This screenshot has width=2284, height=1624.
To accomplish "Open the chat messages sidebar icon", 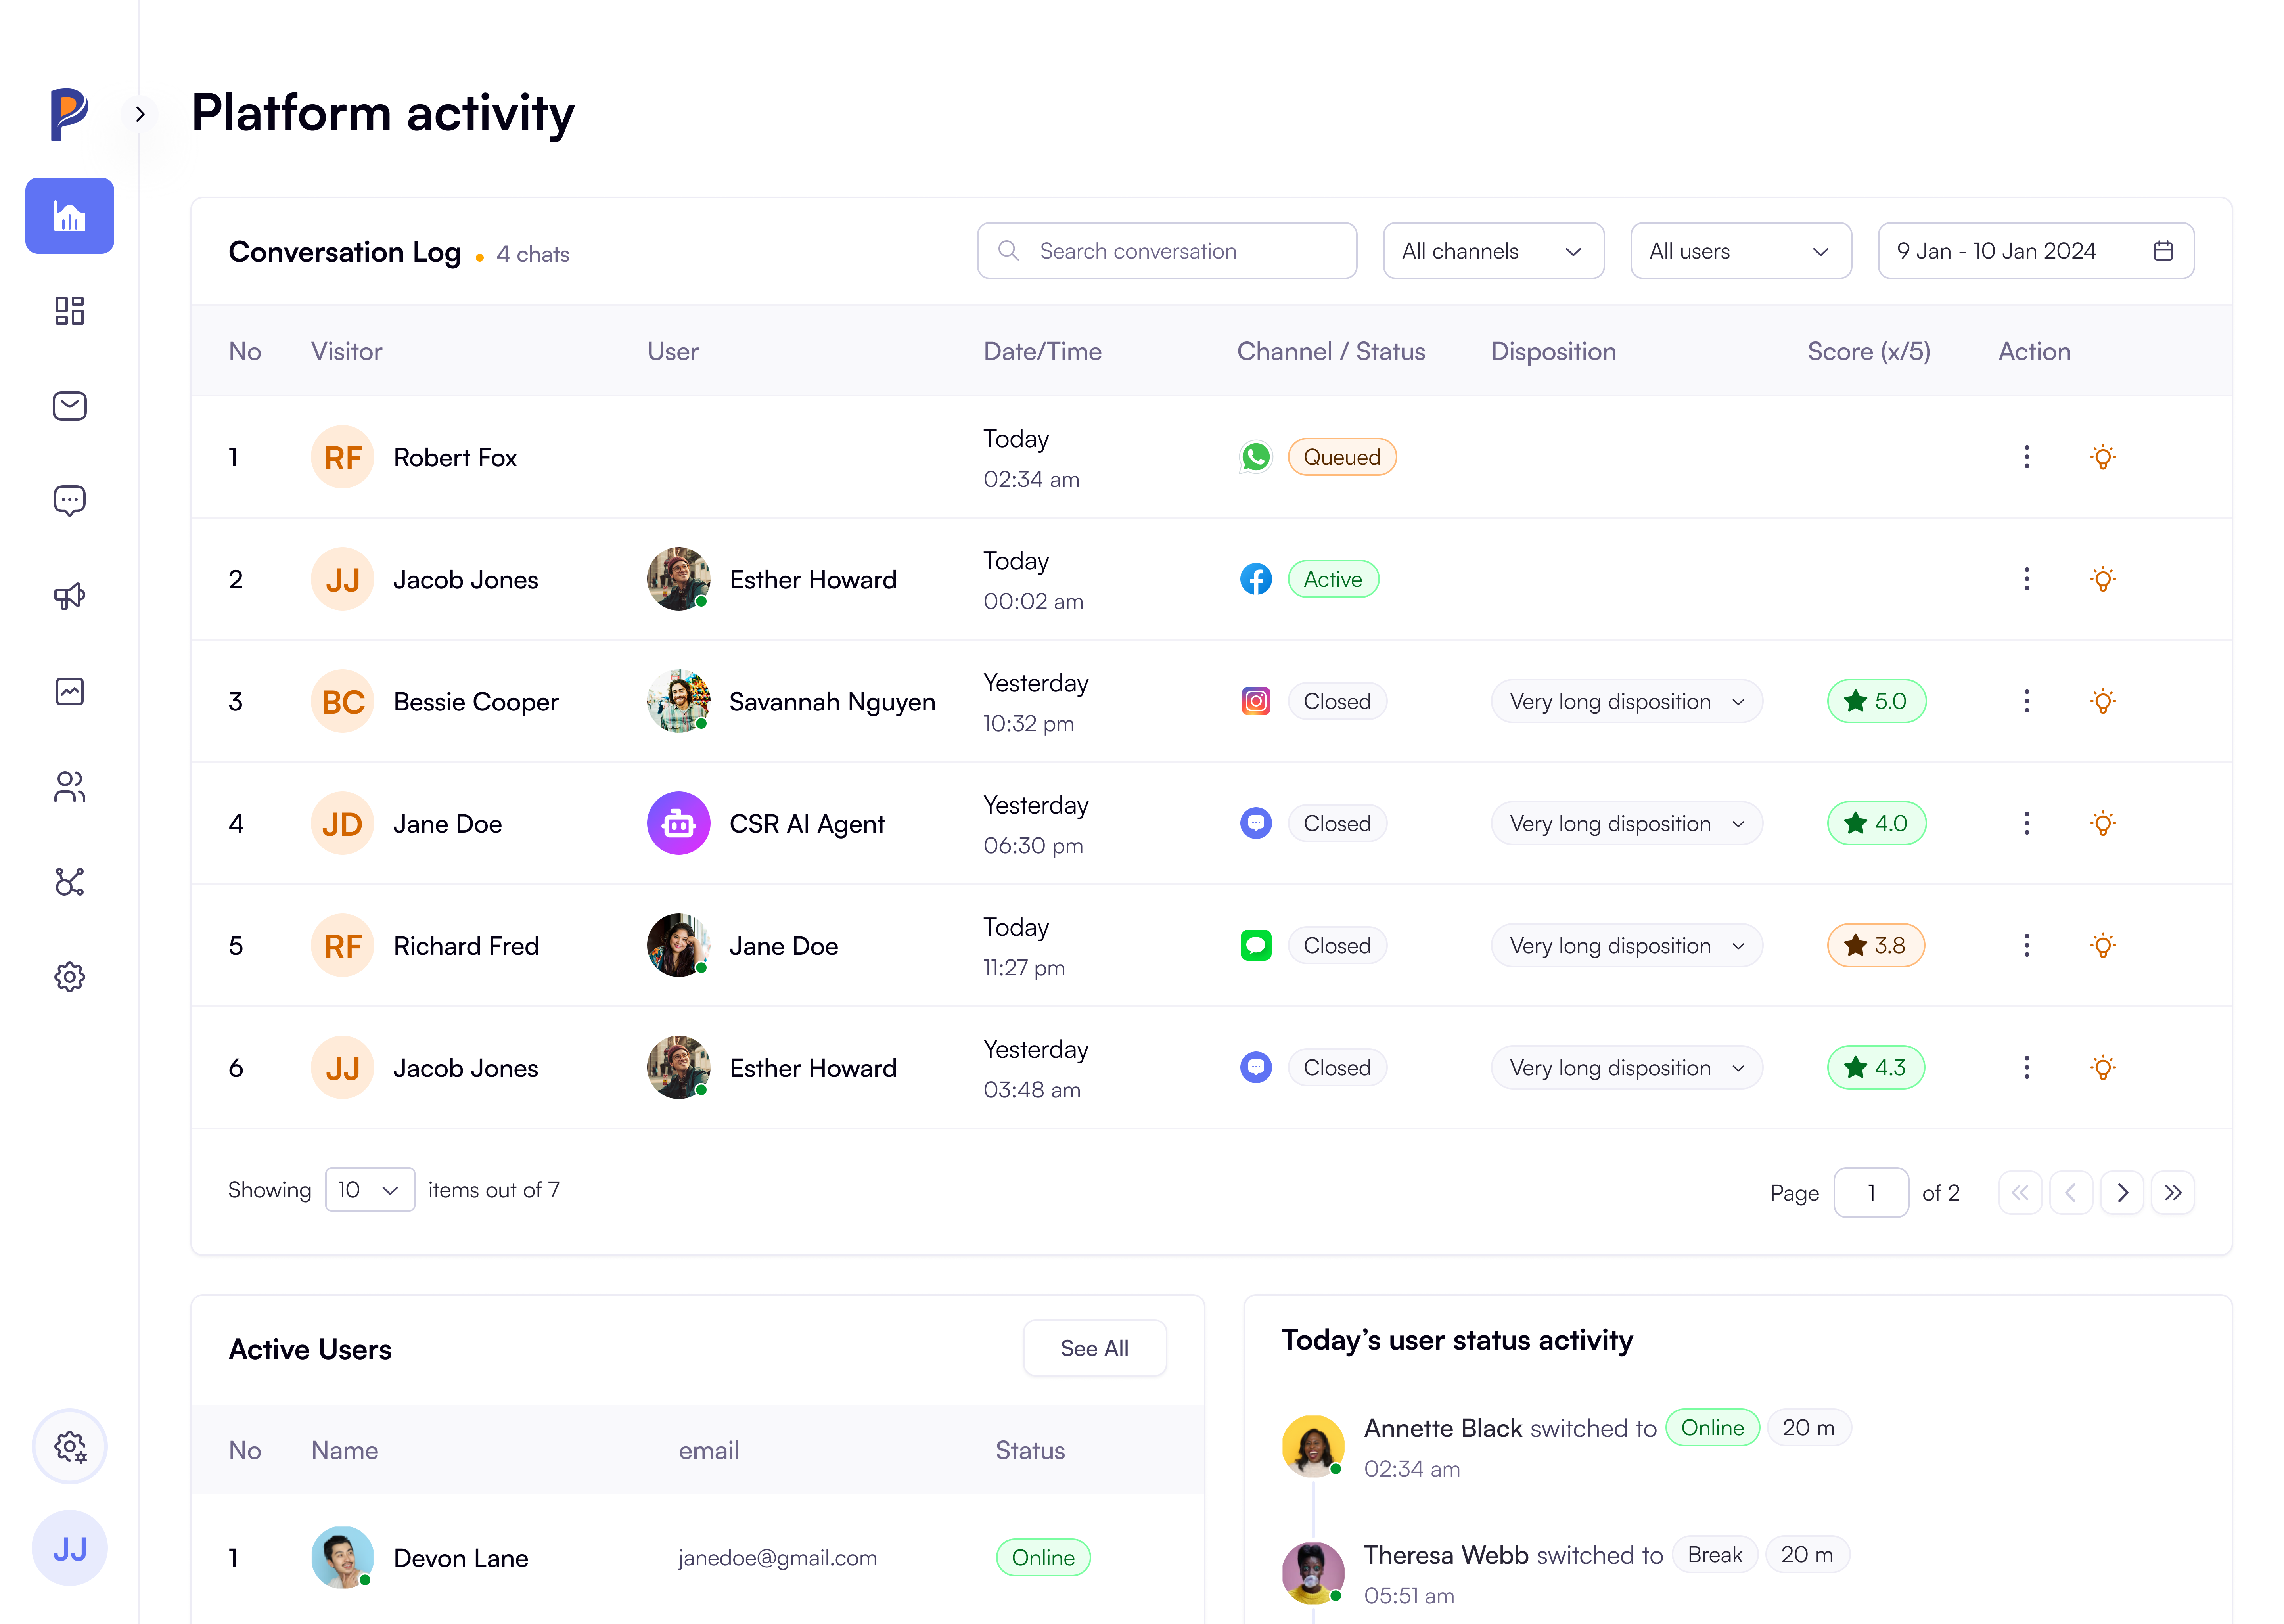I will [x=69, y=500].
